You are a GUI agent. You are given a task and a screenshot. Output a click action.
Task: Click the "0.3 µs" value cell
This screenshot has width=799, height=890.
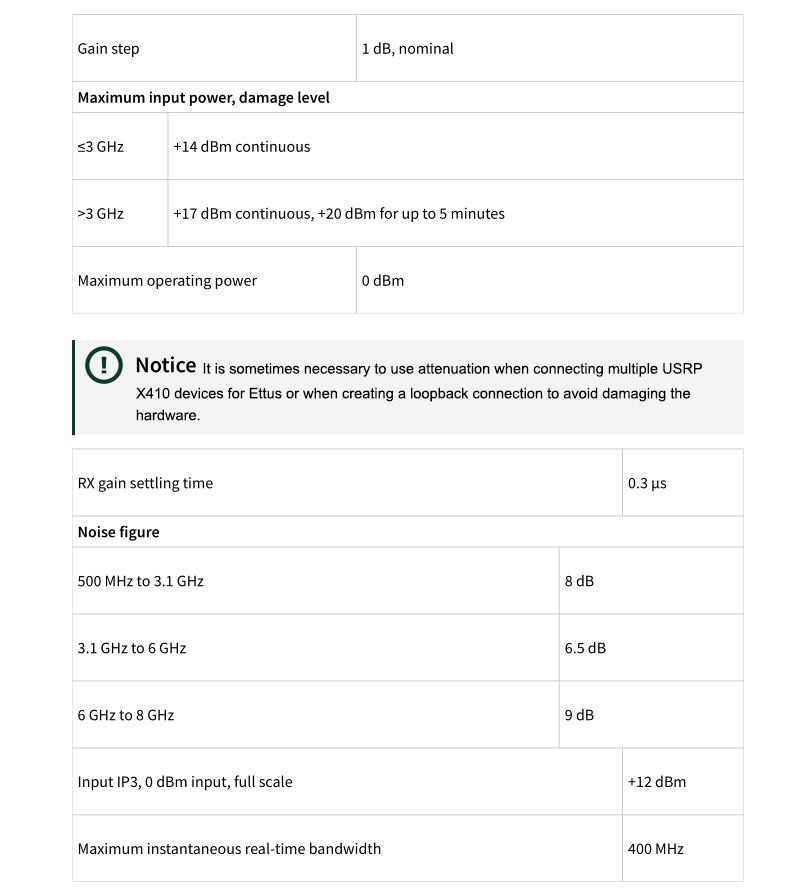(647, 484)
